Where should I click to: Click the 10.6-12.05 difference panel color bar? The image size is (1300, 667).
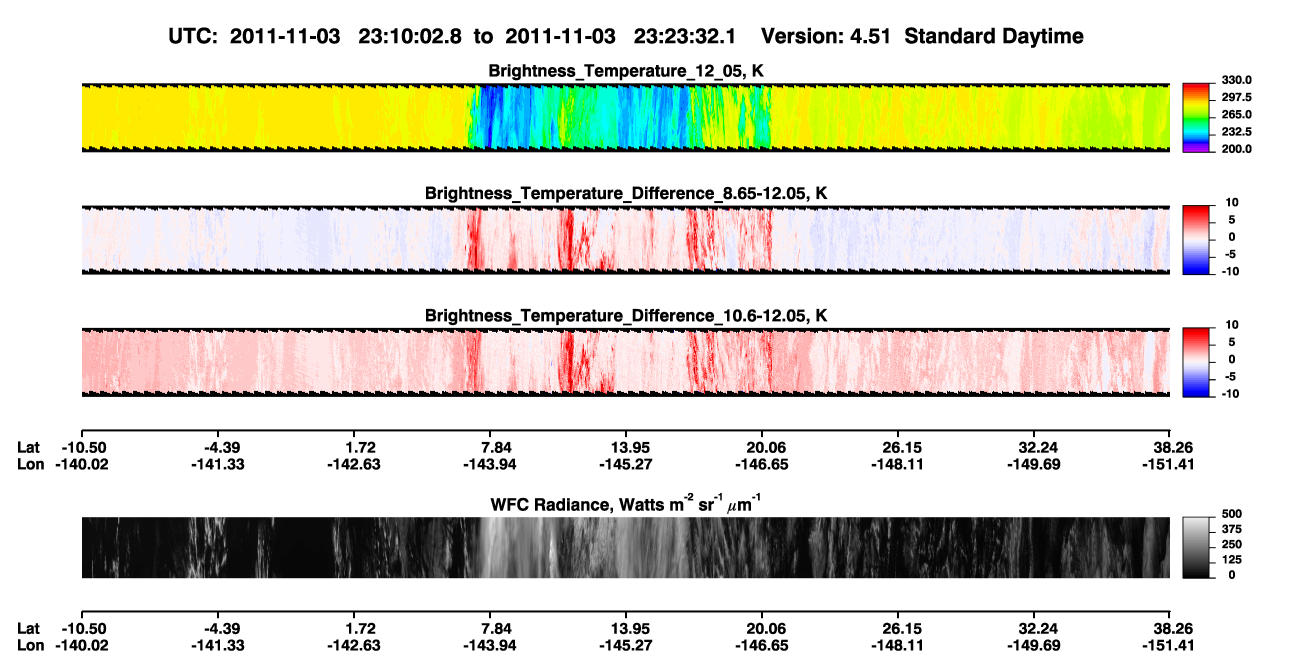(x=1197, y=361)
